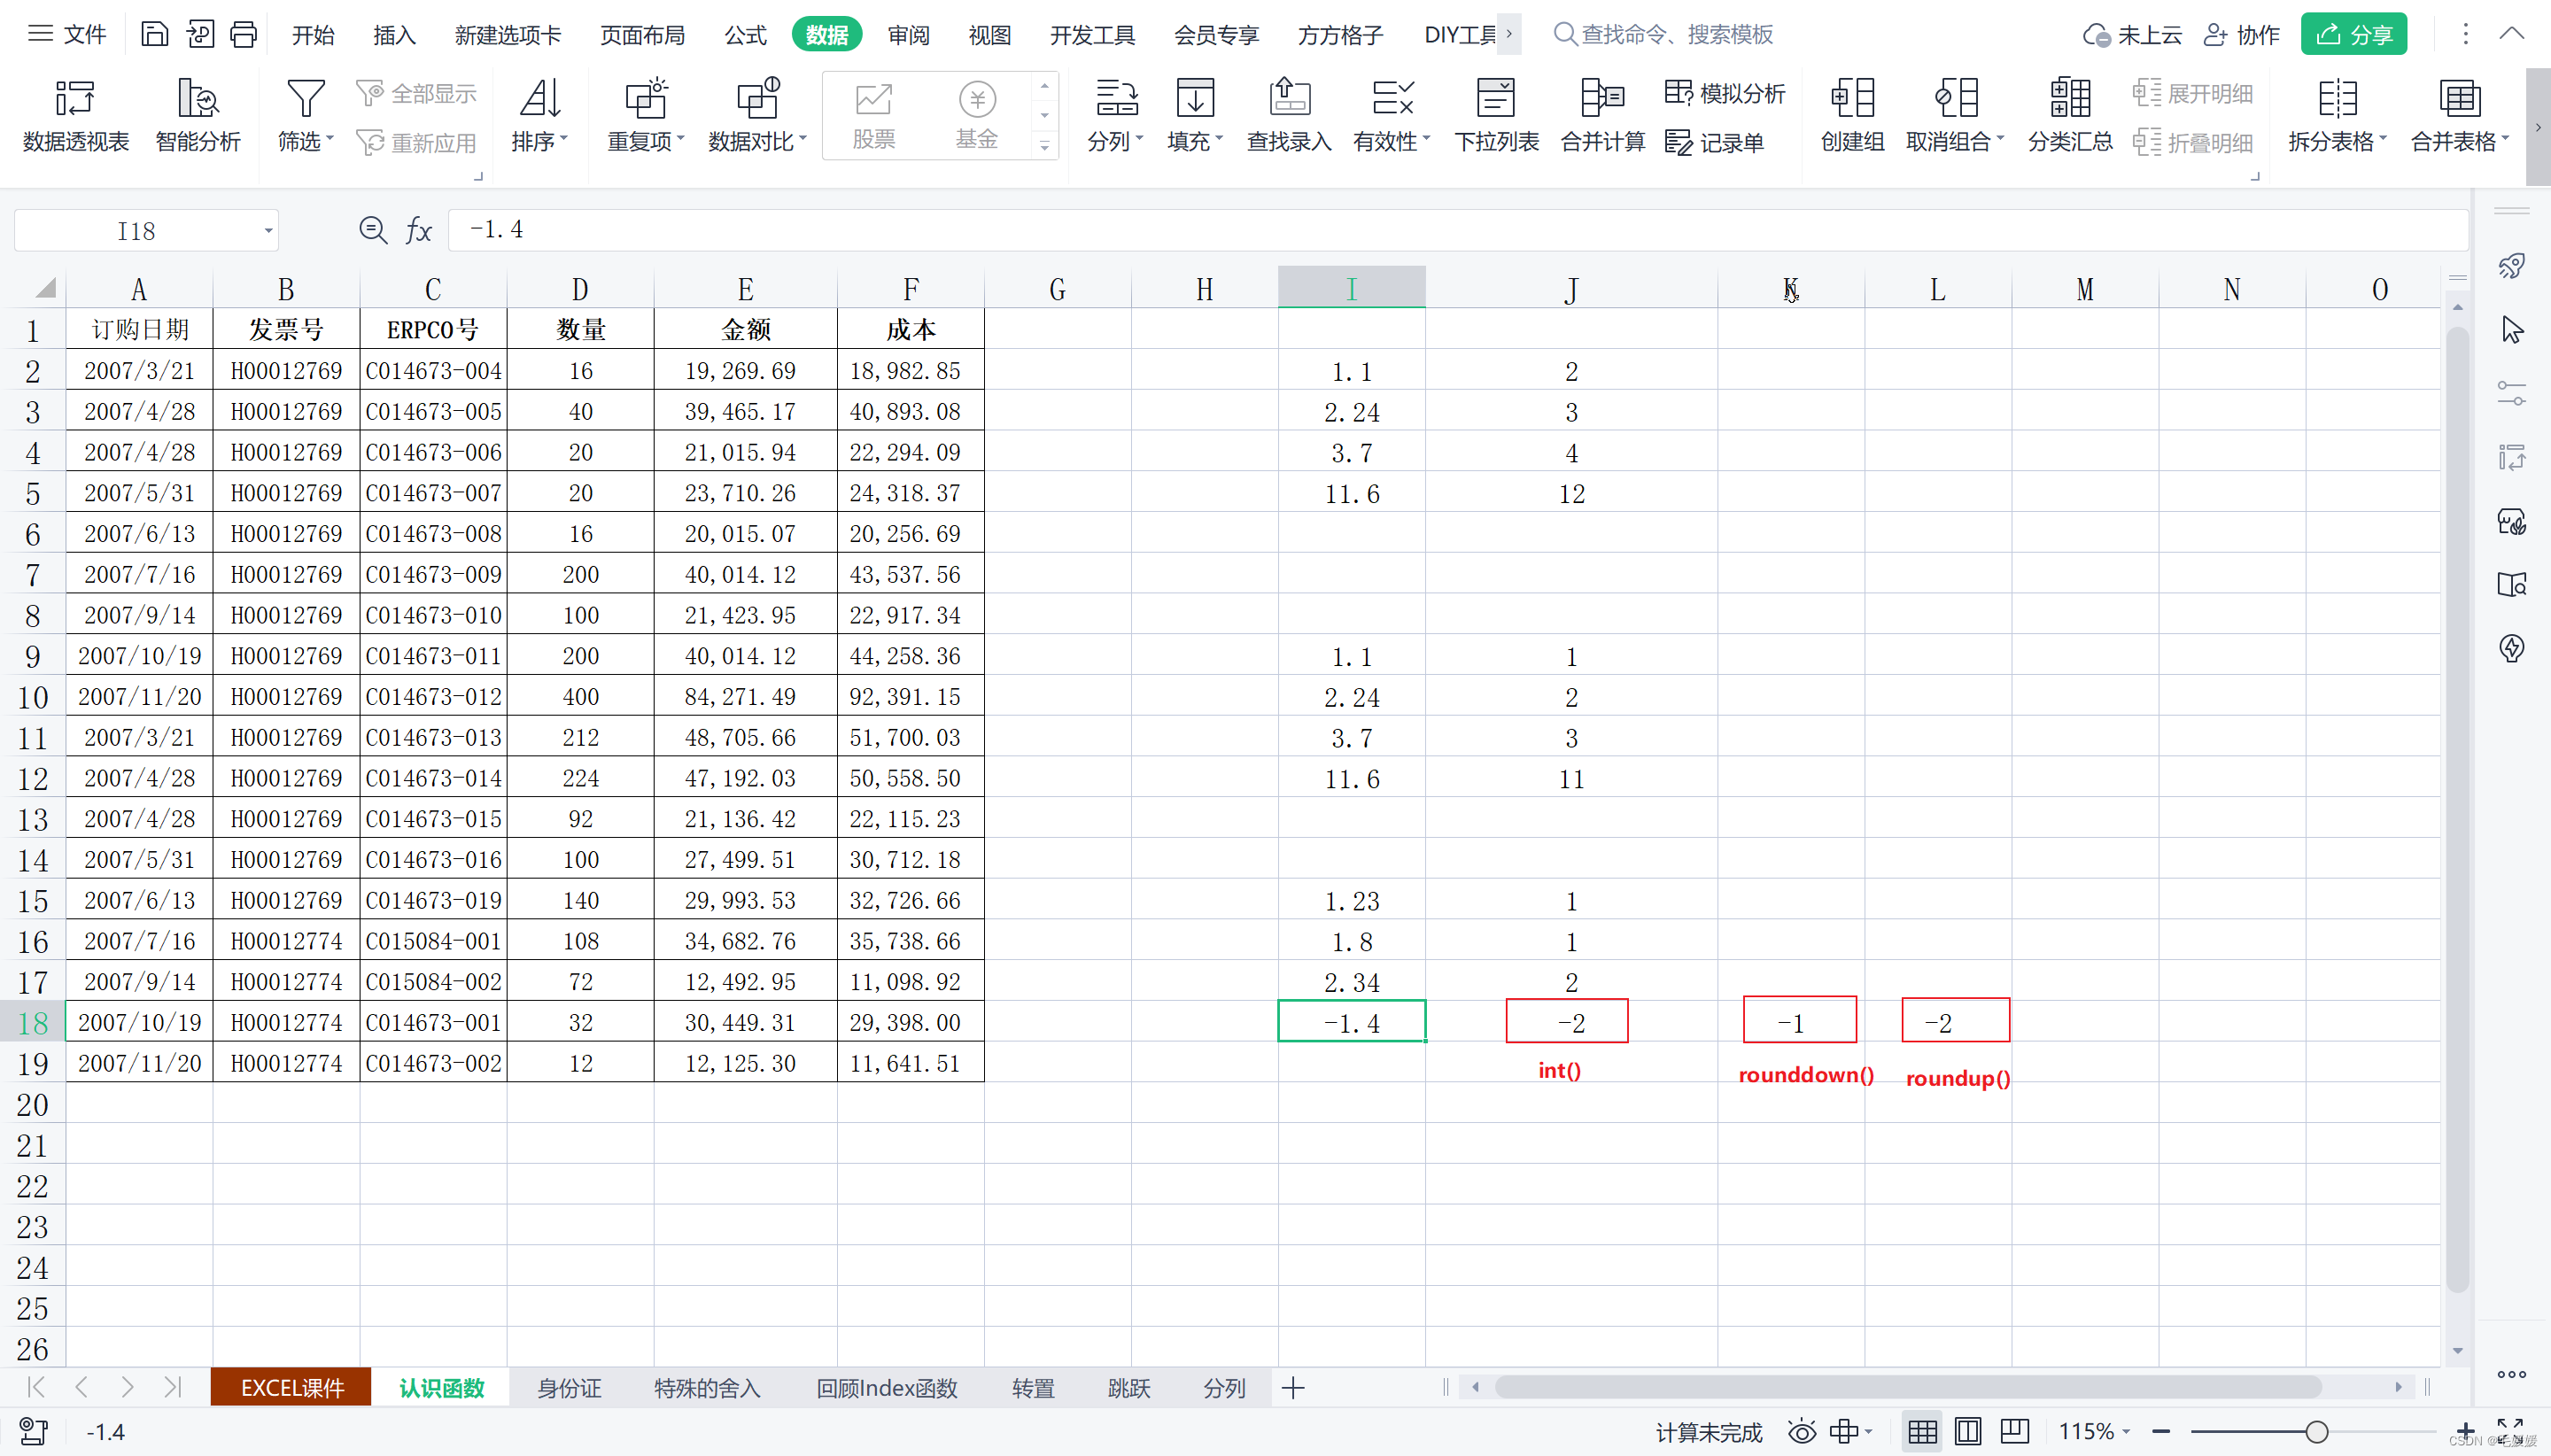This screenshot has height=1456, width=2551.
Task: Click the save icon in quick toolbar
Action: click(x=154, y=34)
